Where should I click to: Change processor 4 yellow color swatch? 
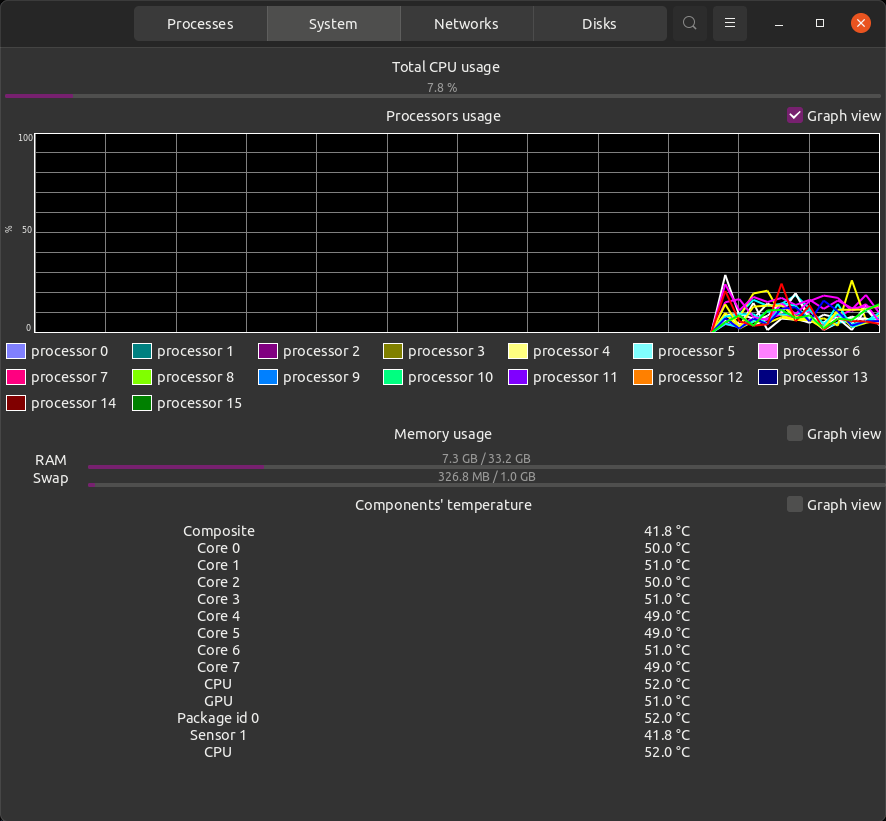518,351
